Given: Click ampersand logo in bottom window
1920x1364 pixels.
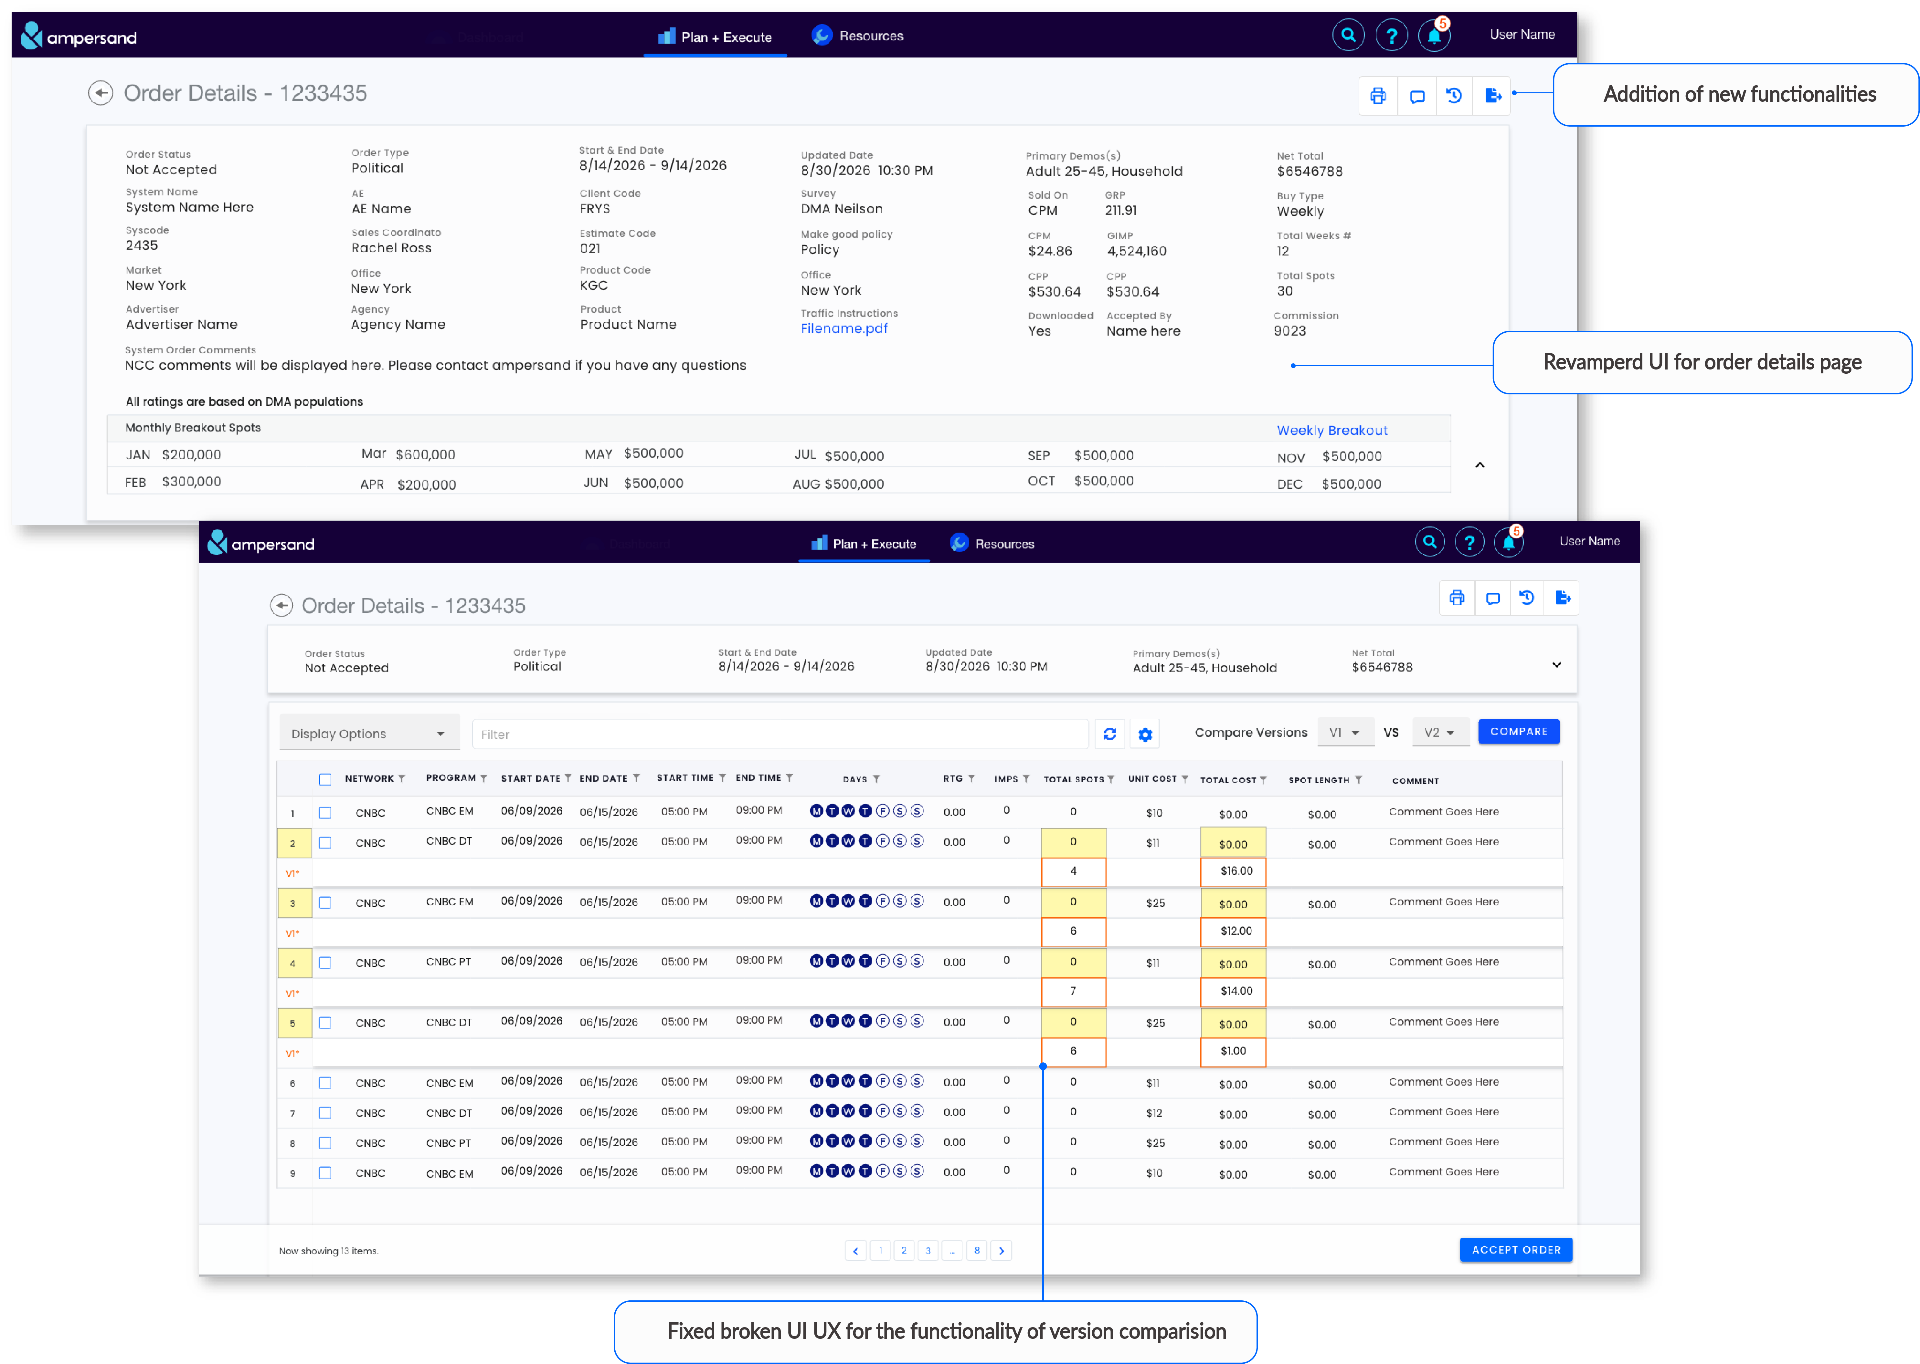Looking at the screenshot, I should tap(261, 543).
